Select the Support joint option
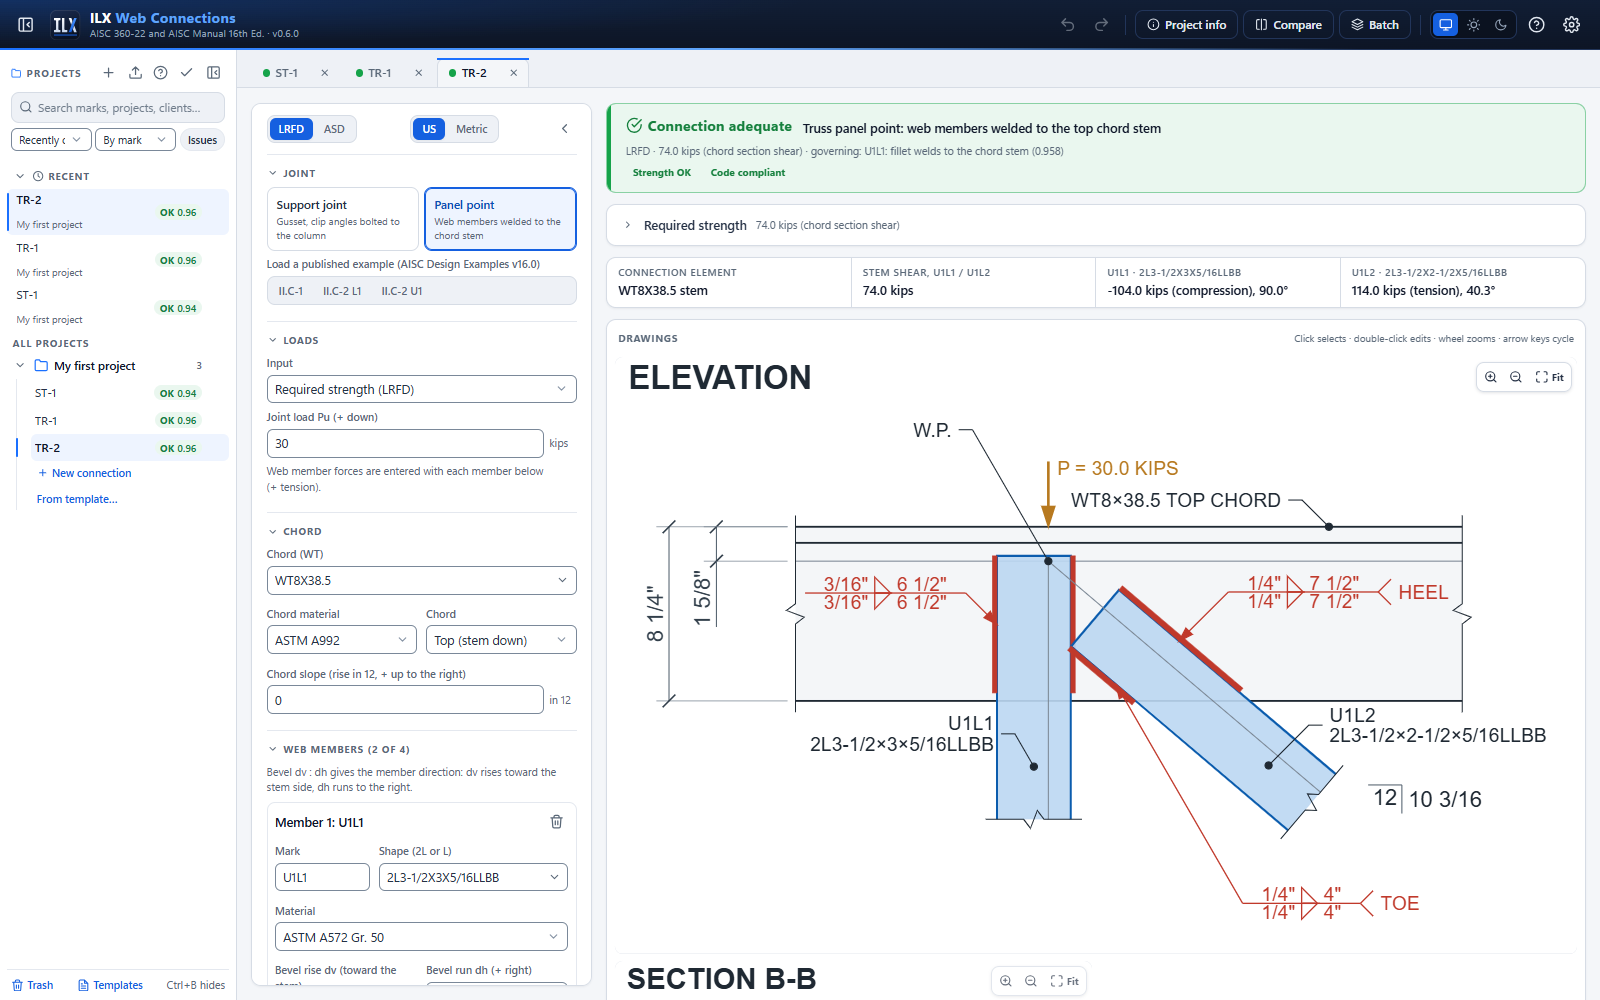 point(342,219)
